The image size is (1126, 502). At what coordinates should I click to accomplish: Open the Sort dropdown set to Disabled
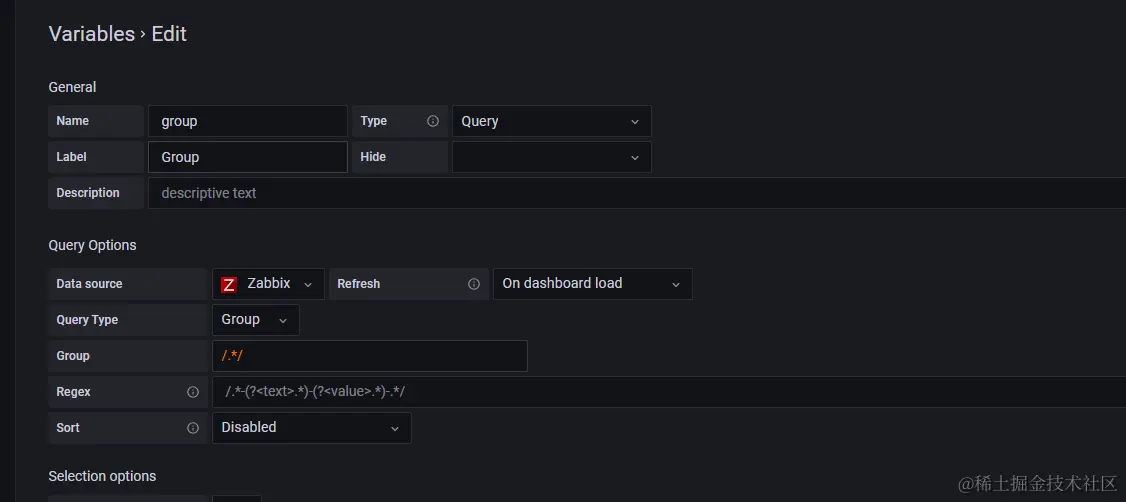pos(311,428)
